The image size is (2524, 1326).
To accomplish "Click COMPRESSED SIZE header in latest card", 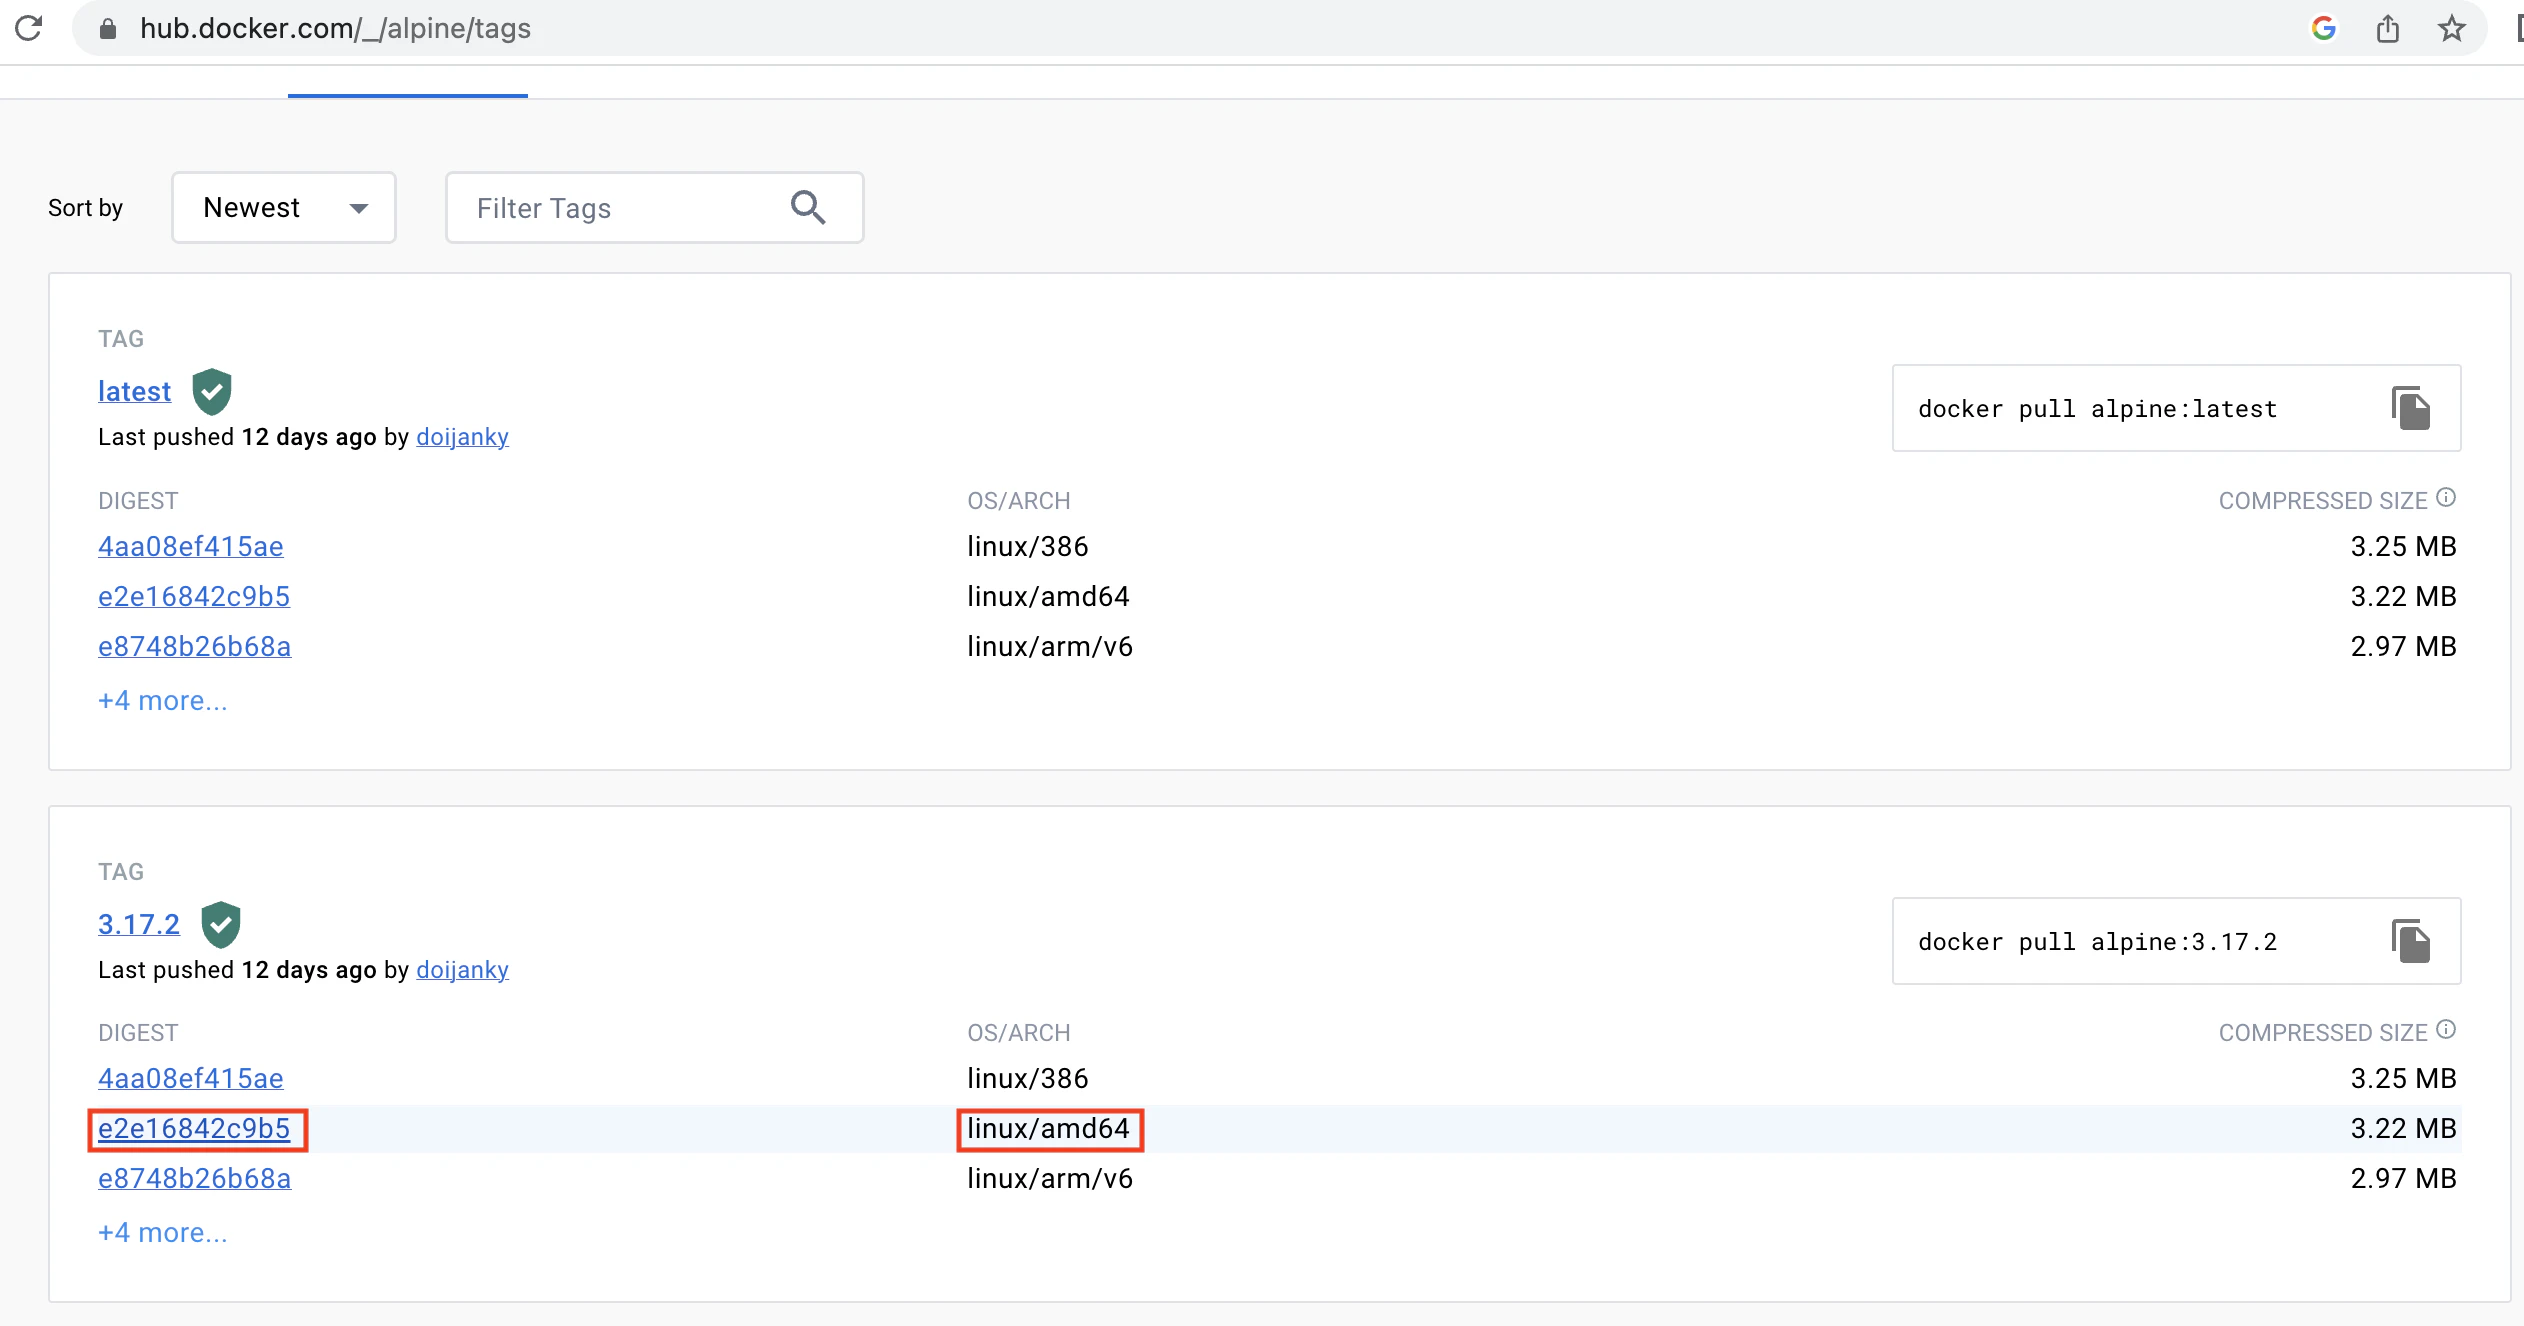I will pyautogui.click(x=2323, y=501).
